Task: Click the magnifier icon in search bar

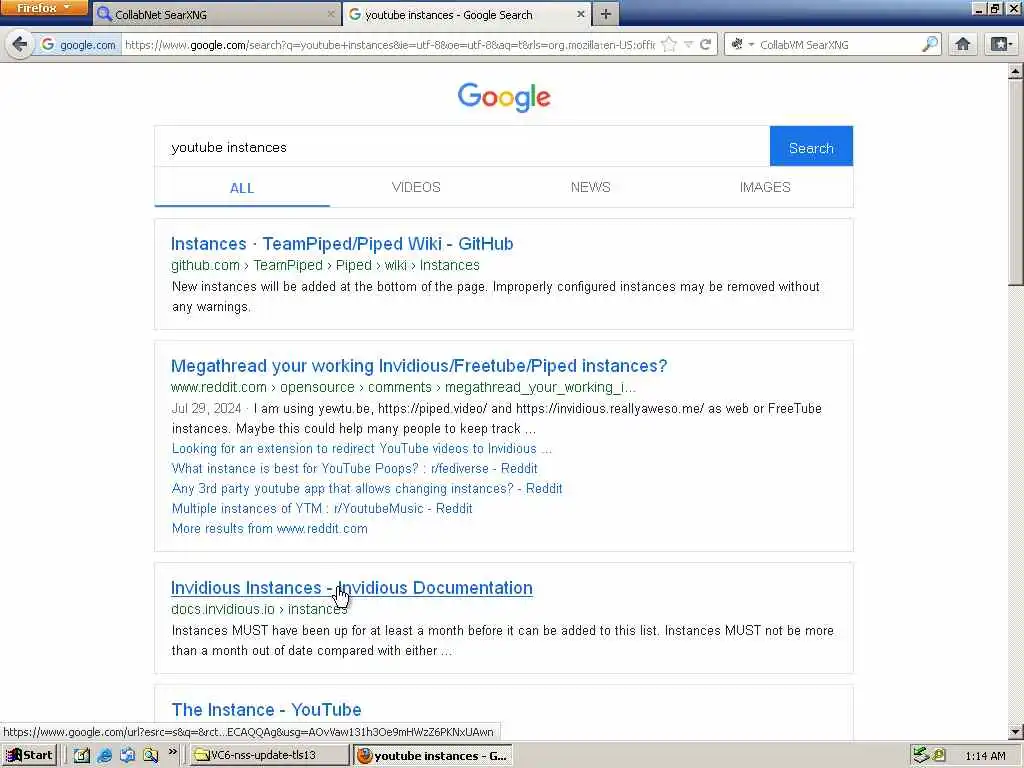Action: pos(929,44)
